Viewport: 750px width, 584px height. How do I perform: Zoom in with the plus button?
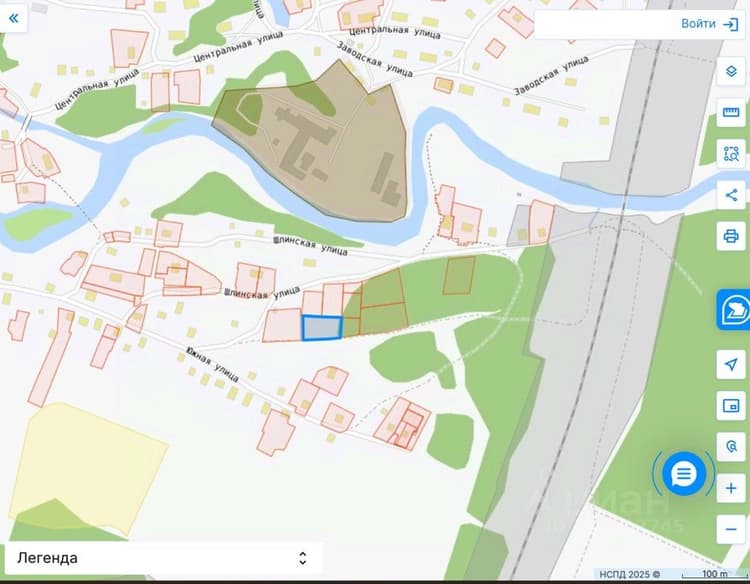[731, 488]
